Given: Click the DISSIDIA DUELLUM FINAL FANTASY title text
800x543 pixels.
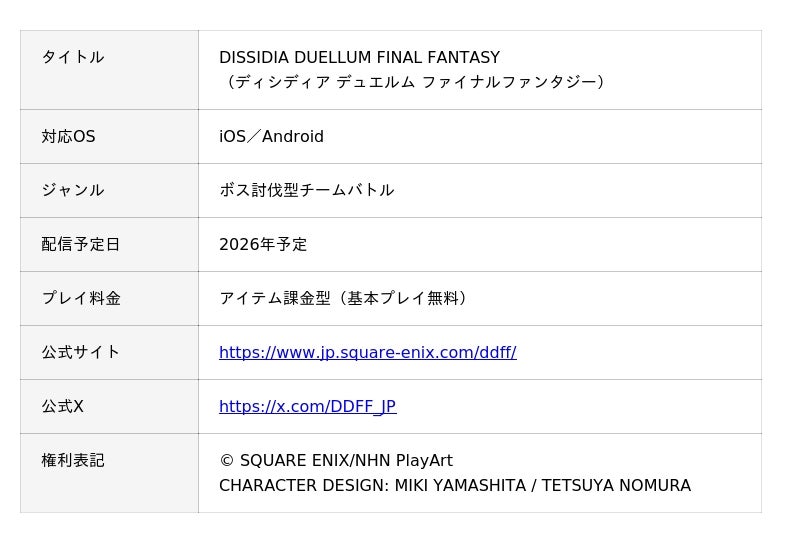Looking at the screenshot, I should (359, 58).
